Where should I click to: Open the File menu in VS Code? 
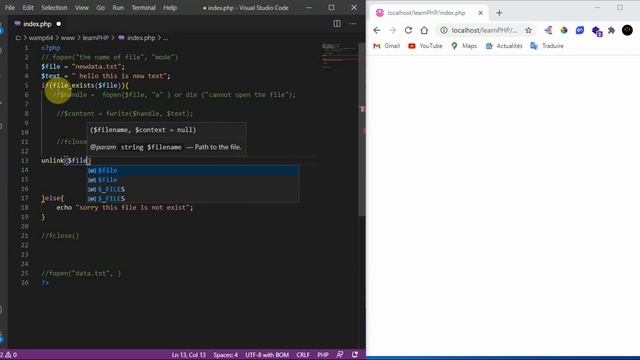pos(10,8)
